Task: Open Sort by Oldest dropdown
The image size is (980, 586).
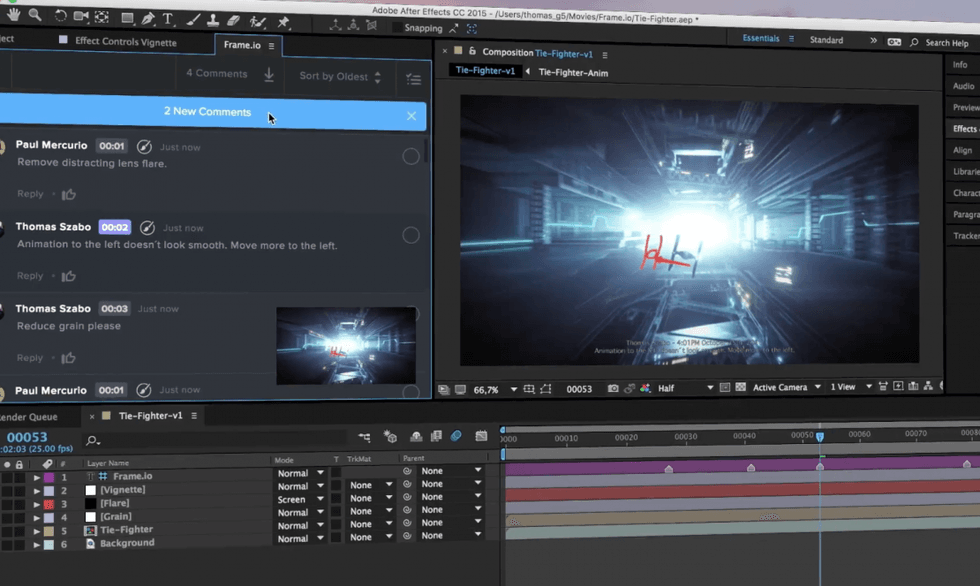Action: pos(340,77)
